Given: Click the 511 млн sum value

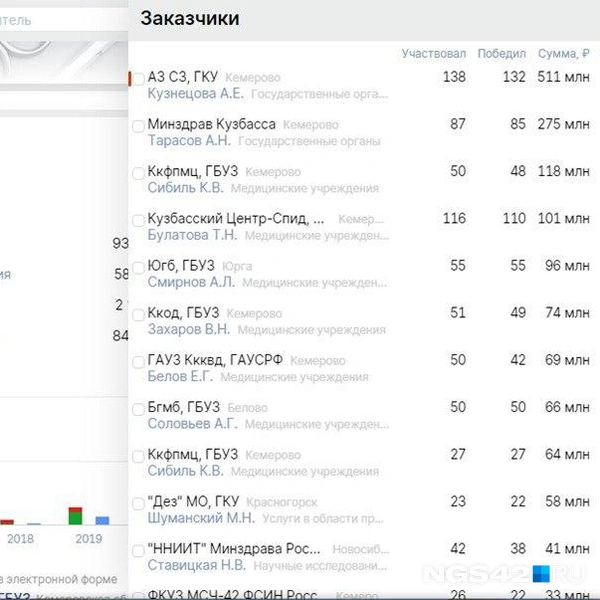Looking at the screenshot, I should pos(563,77).
